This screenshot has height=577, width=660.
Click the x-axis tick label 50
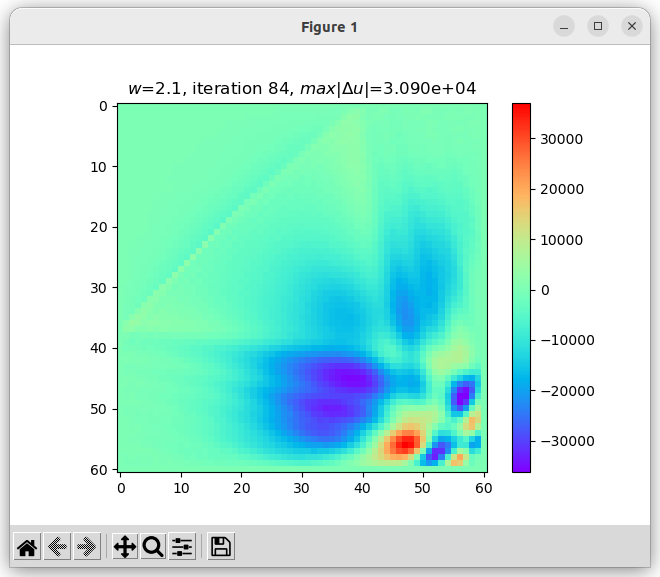[422, 488]
